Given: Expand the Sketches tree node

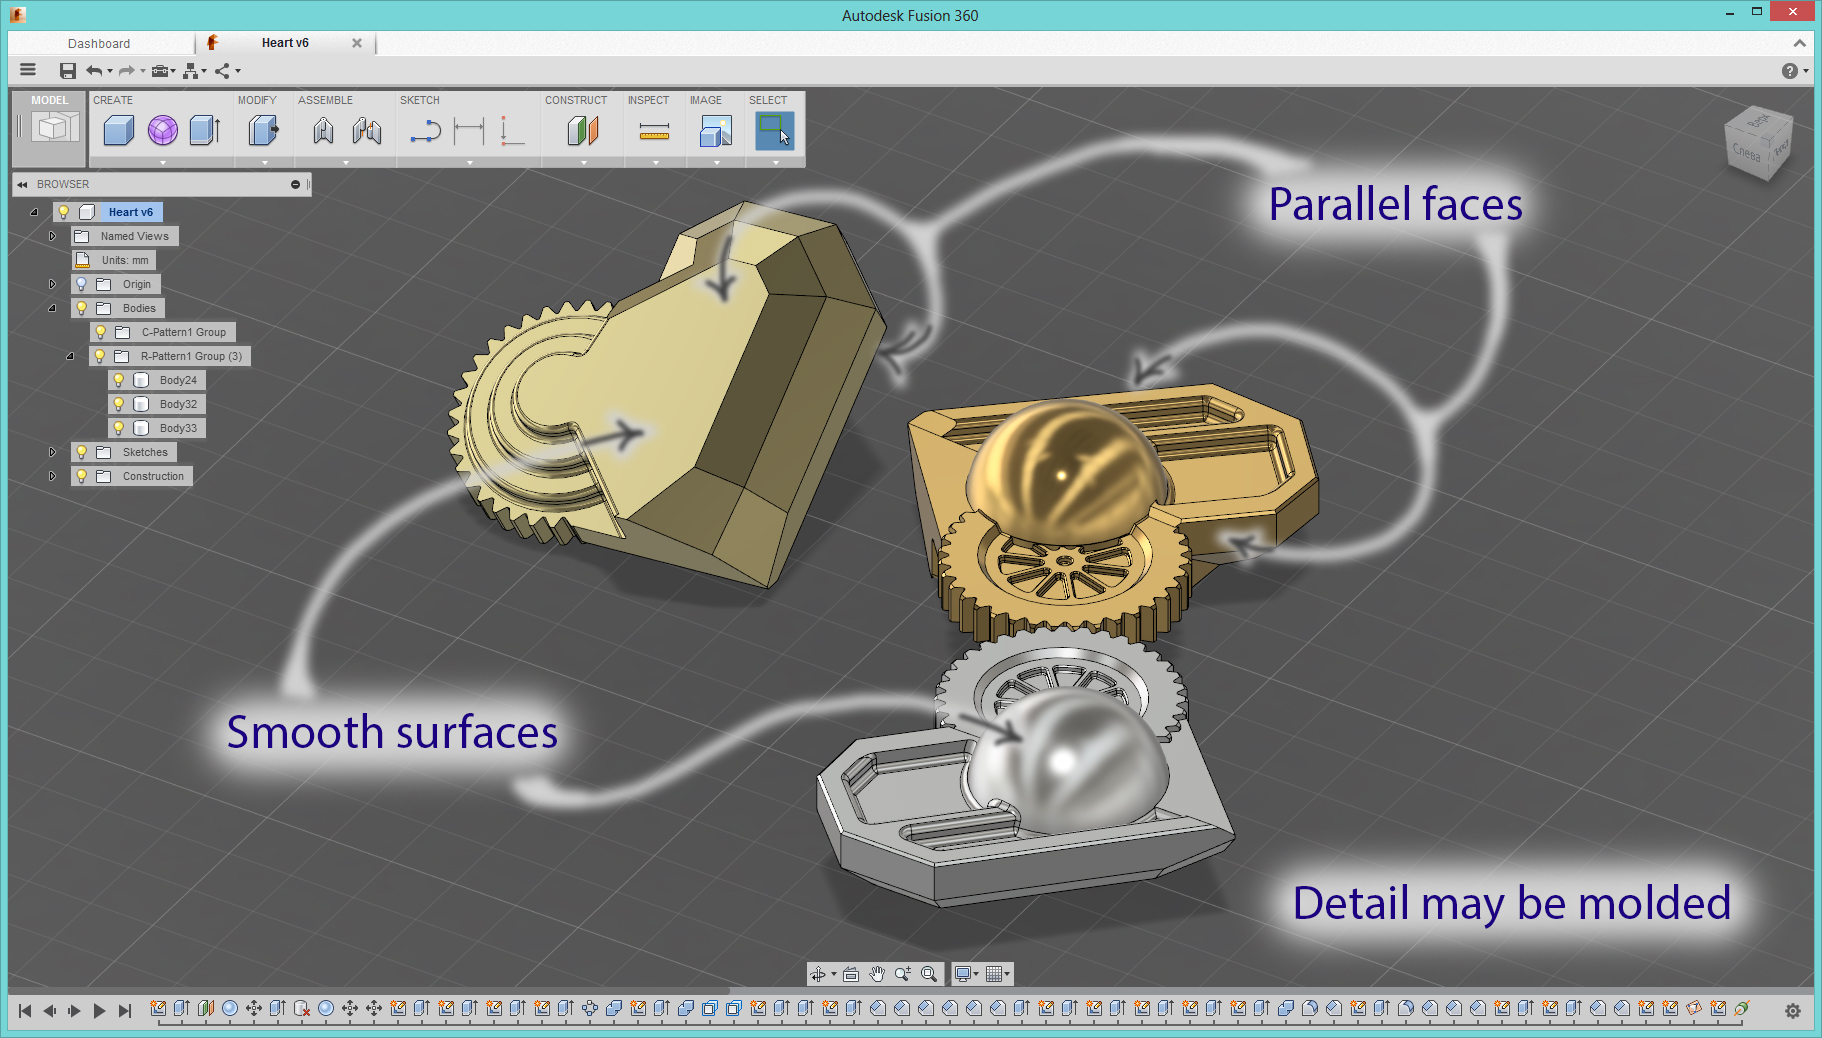Looking at the screenshot, I should click(52, 452).
